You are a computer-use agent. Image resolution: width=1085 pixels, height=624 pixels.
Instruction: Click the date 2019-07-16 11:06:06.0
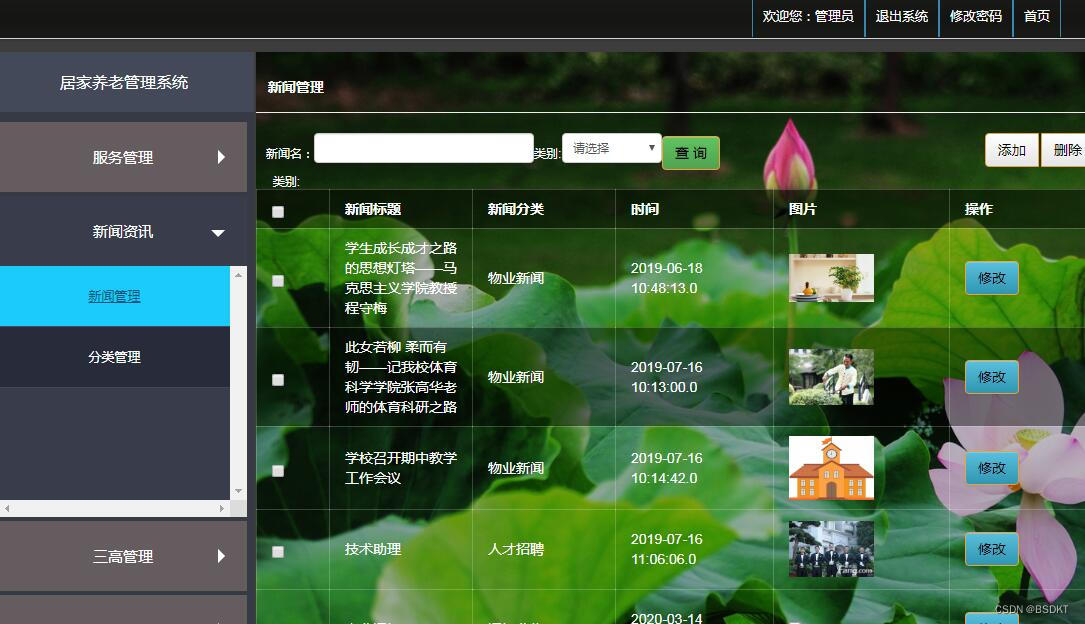tap(666, 549)
